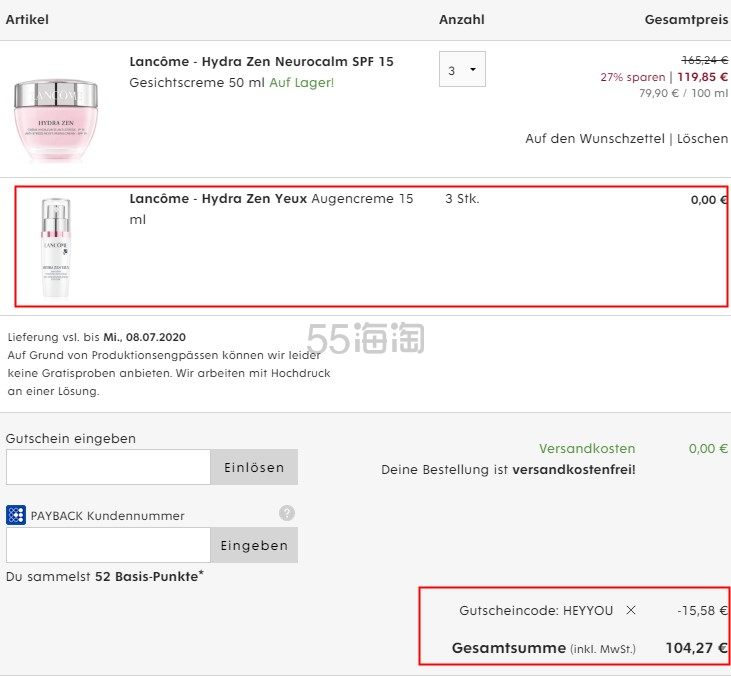Click the discounted price 119,85 €
Viewport: 731px width, 676px height.
click(x=703, y=77)
